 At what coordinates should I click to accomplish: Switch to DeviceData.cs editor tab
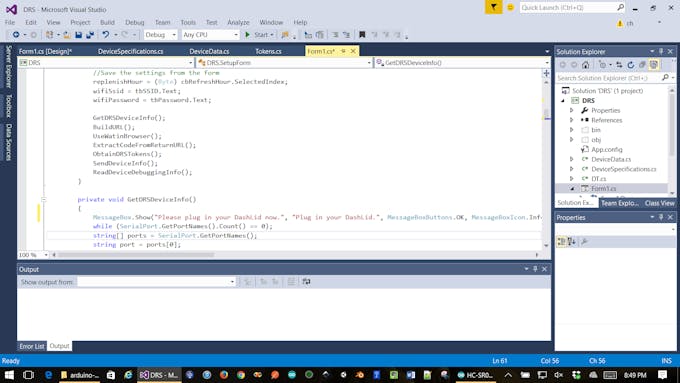tap(209, 51)
